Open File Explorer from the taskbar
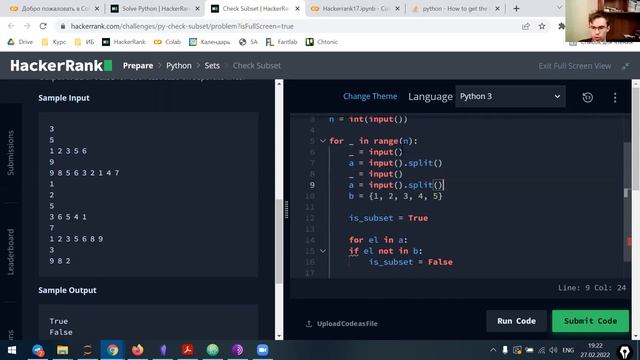 pos(62,350)
